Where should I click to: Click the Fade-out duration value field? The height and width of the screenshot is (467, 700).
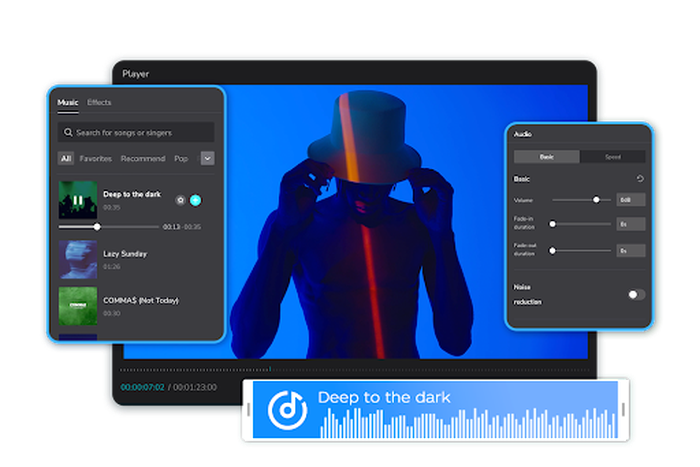click(631, 251)
